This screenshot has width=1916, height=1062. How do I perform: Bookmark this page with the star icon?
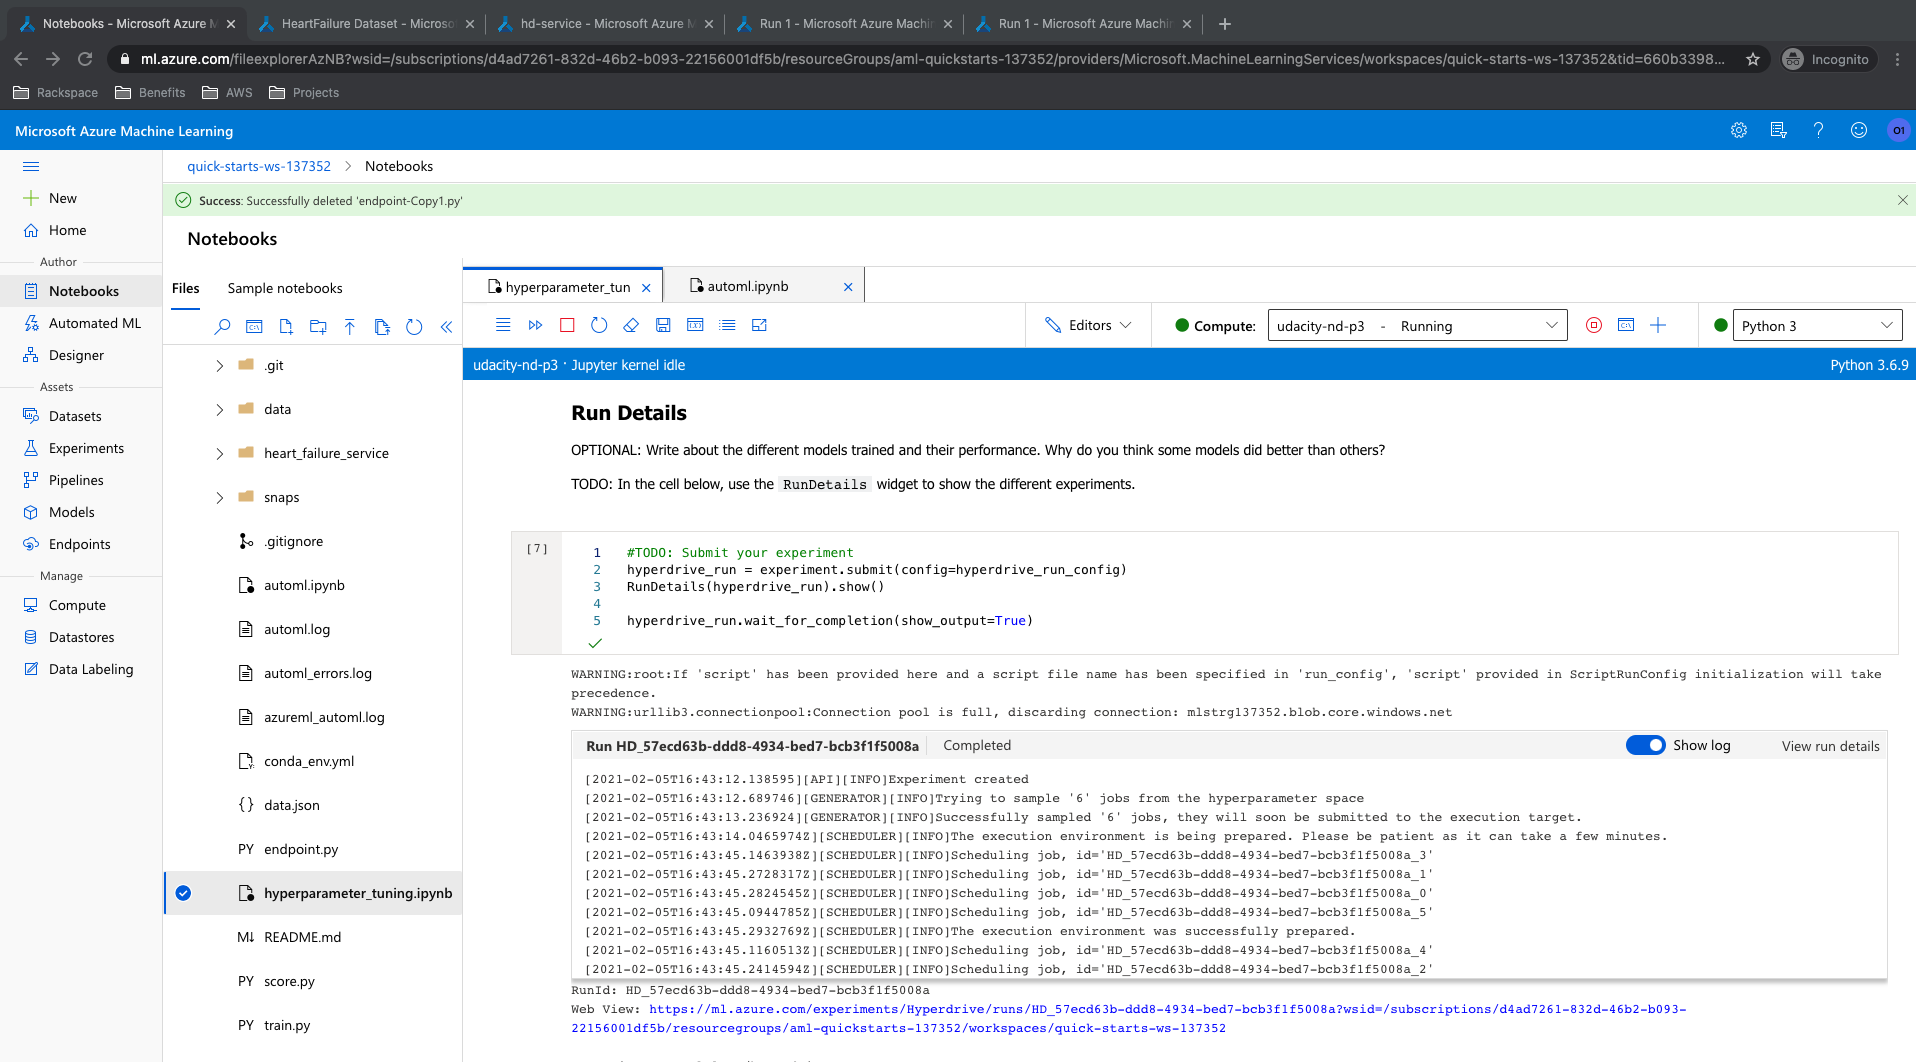pyautogui.click(x=1753, y=59)
